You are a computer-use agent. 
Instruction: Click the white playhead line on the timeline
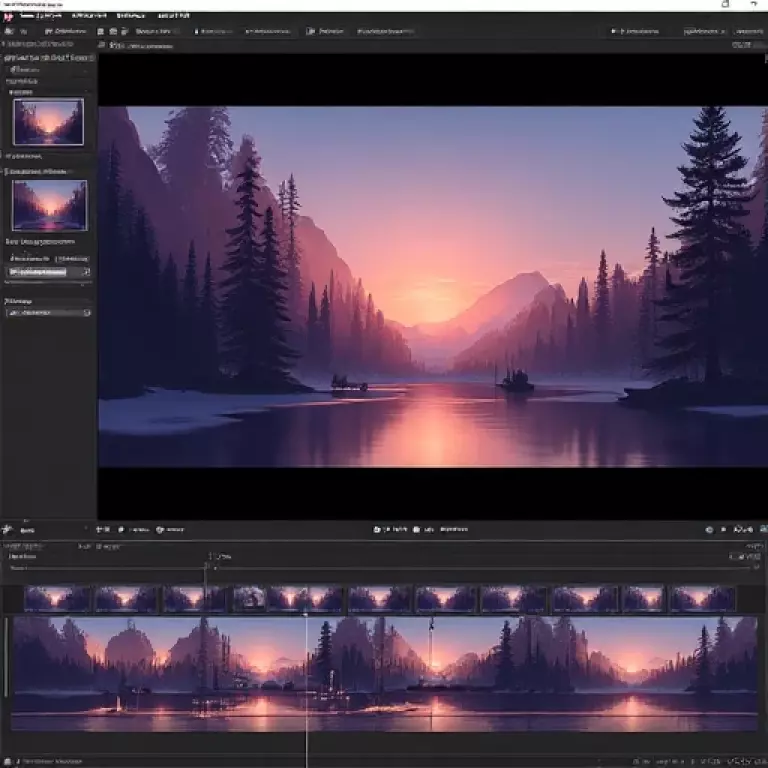click(x=306, y=660)
